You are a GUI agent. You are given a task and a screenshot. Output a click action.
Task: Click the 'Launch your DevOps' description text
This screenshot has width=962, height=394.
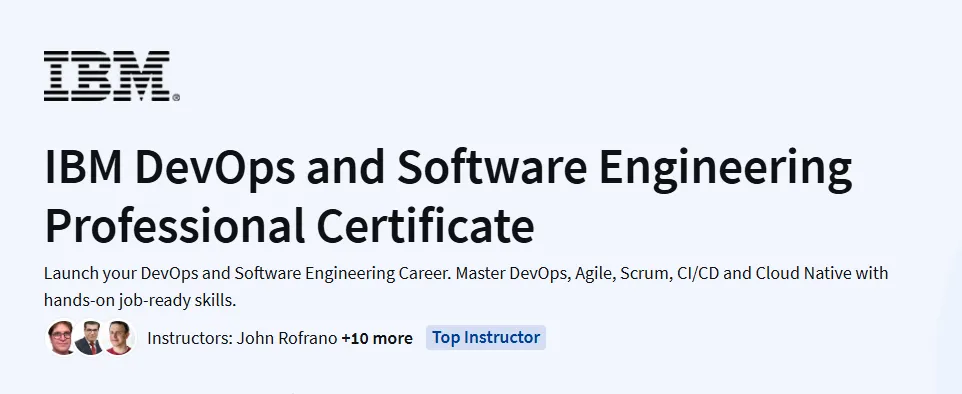pos(466,287)
